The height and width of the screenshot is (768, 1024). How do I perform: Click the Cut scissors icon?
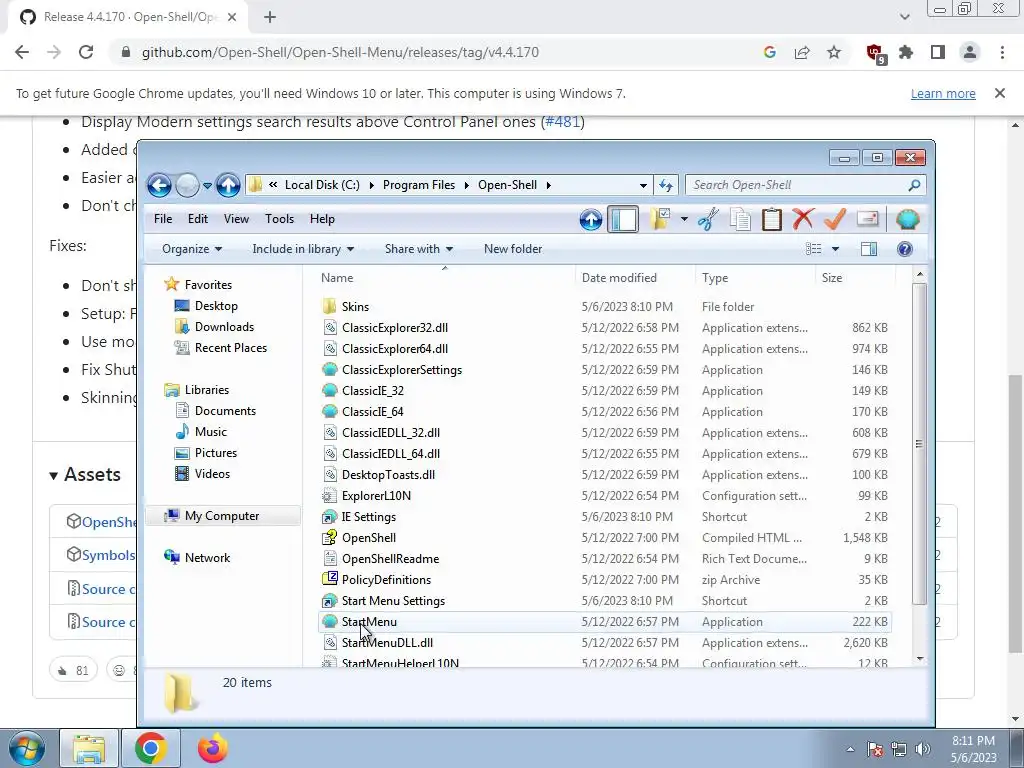[x=708, y=219]
